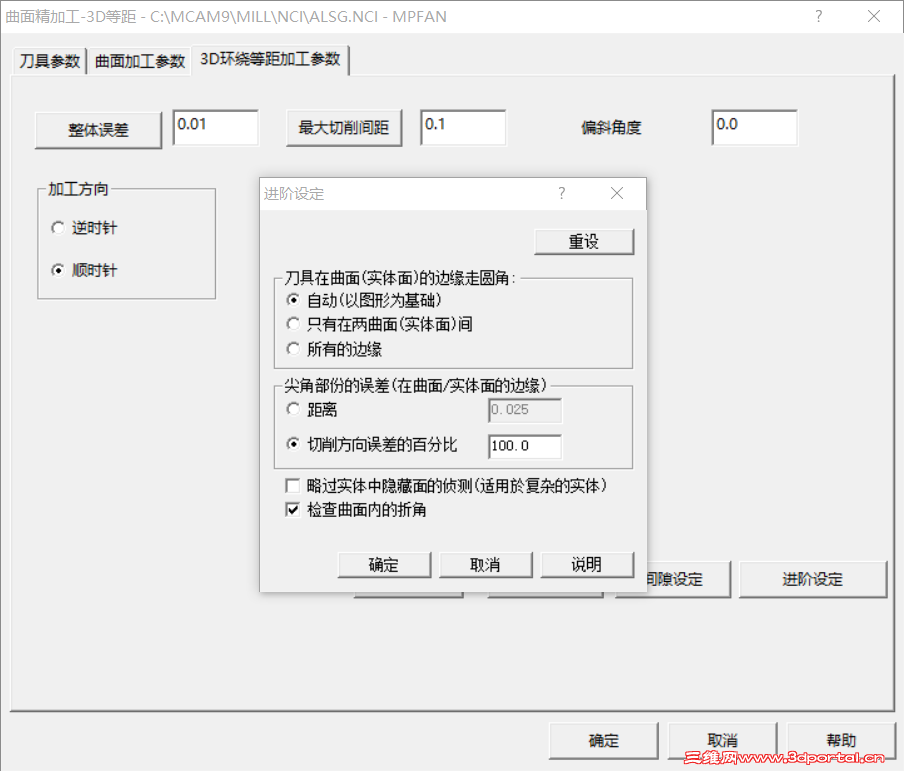
Task: Select the 逆时针 machining direction
Action: pos(58,228)
